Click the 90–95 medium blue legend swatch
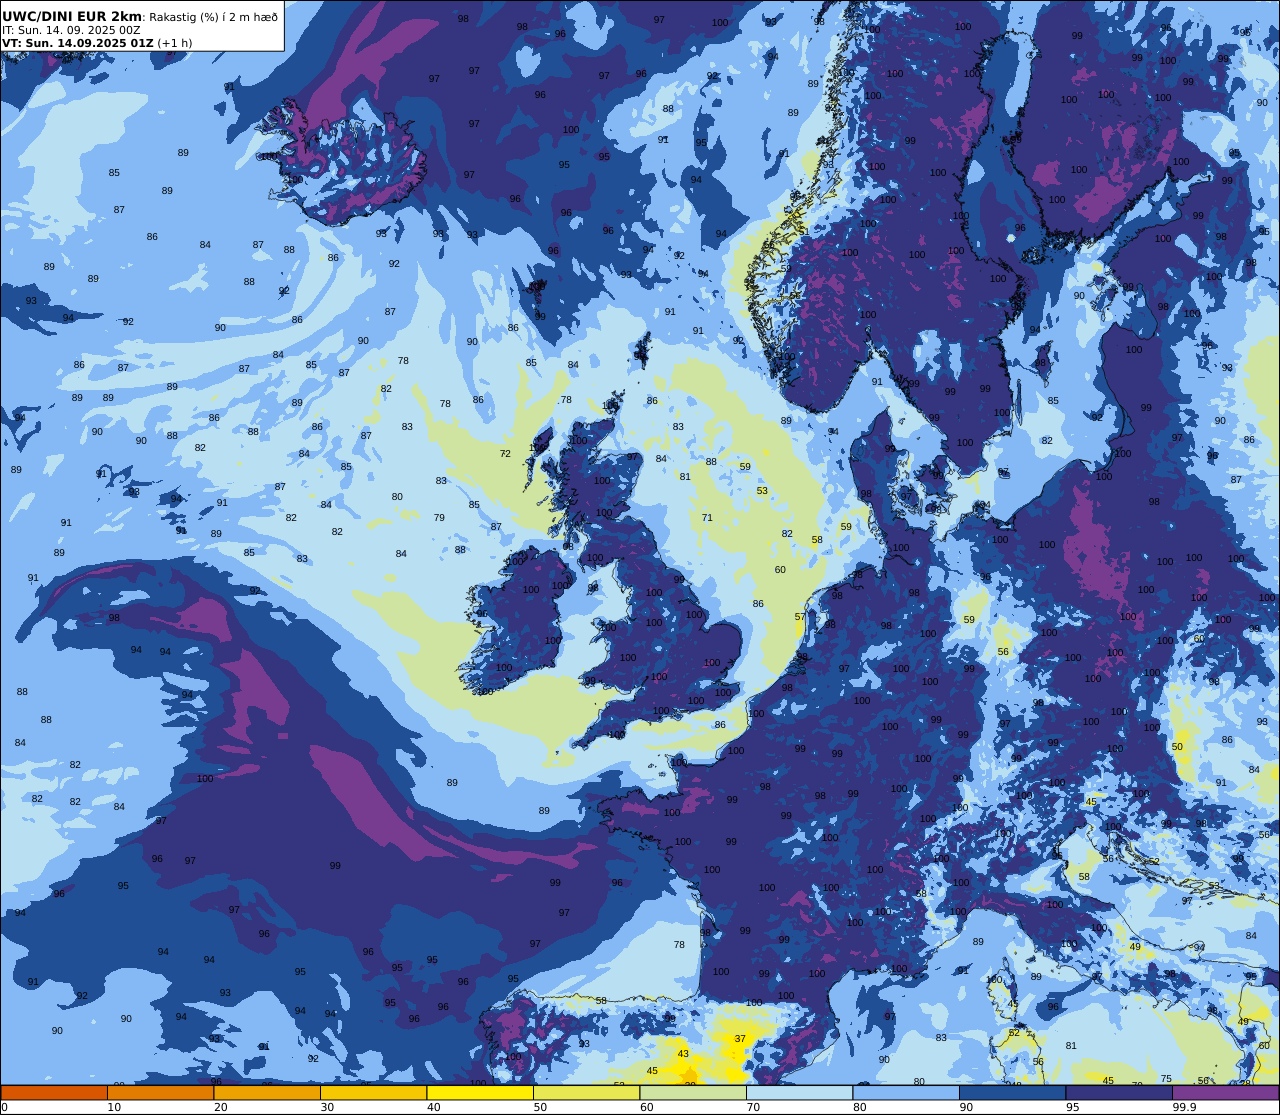 tap(1012, 1093)
